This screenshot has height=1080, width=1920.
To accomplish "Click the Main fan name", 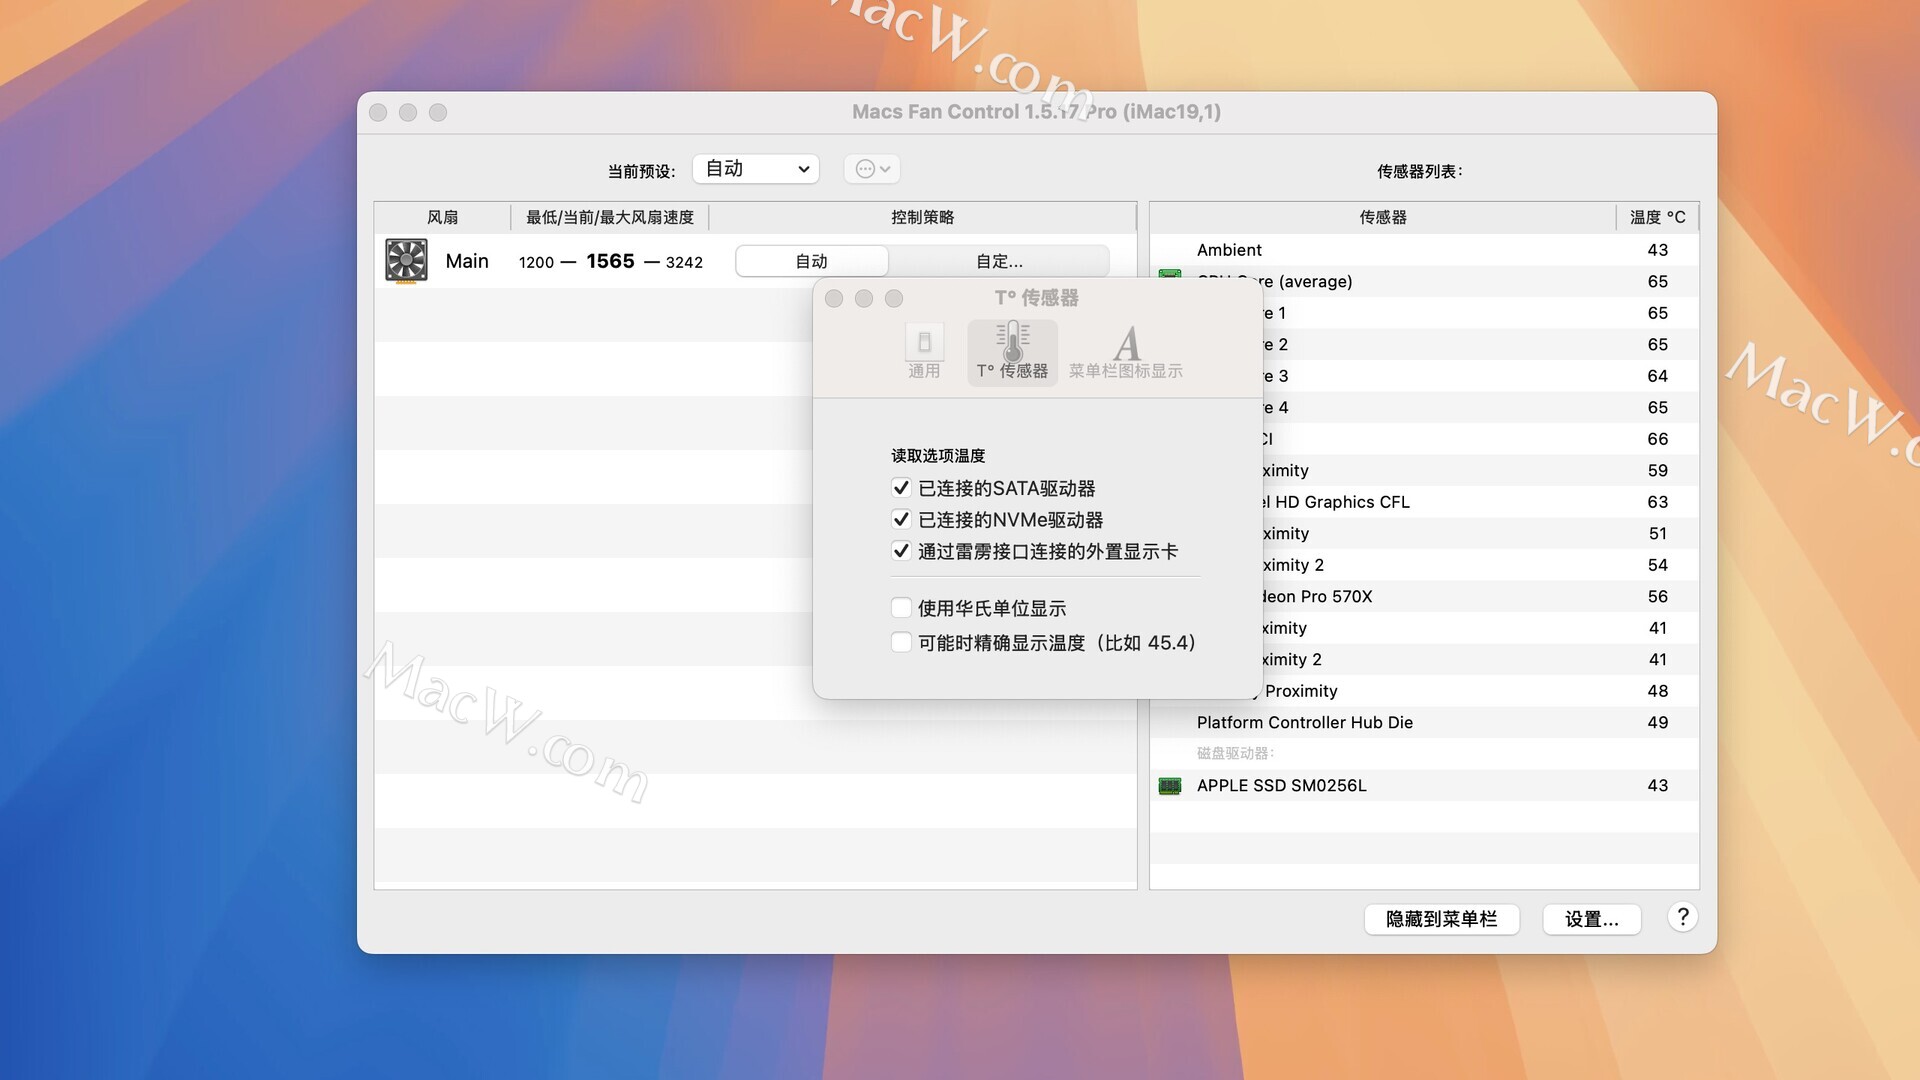I will (x=467, y=261).
